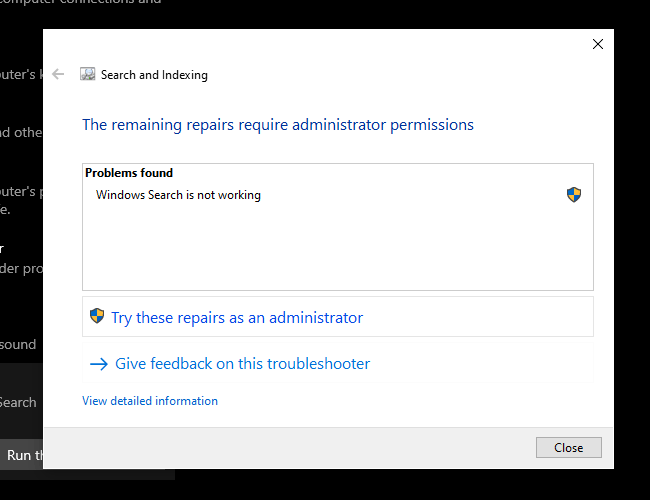Click empty area of Problems found list
This screenshot has height=500, width=650.
338,247
